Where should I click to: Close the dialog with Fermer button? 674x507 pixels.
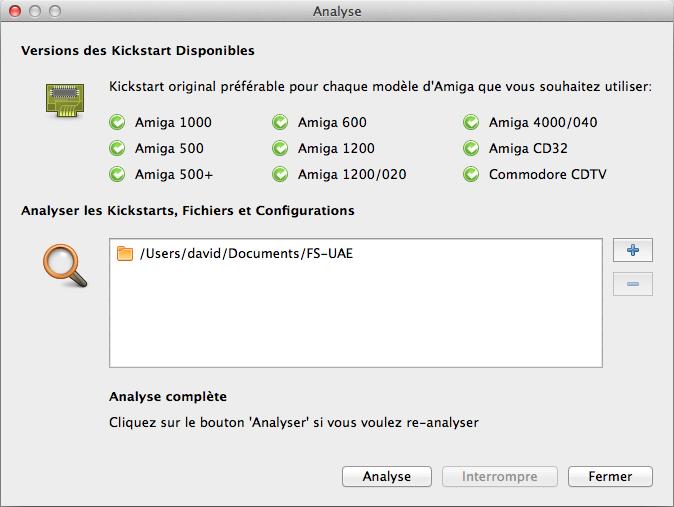pos(610,476)
